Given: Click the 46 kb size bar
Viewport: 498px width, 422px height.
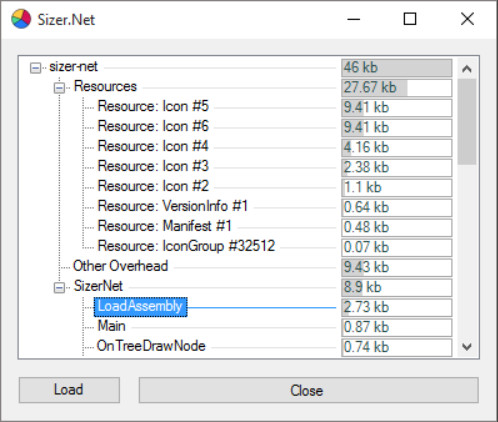Looking at the screenshot, I should [397, 68].
